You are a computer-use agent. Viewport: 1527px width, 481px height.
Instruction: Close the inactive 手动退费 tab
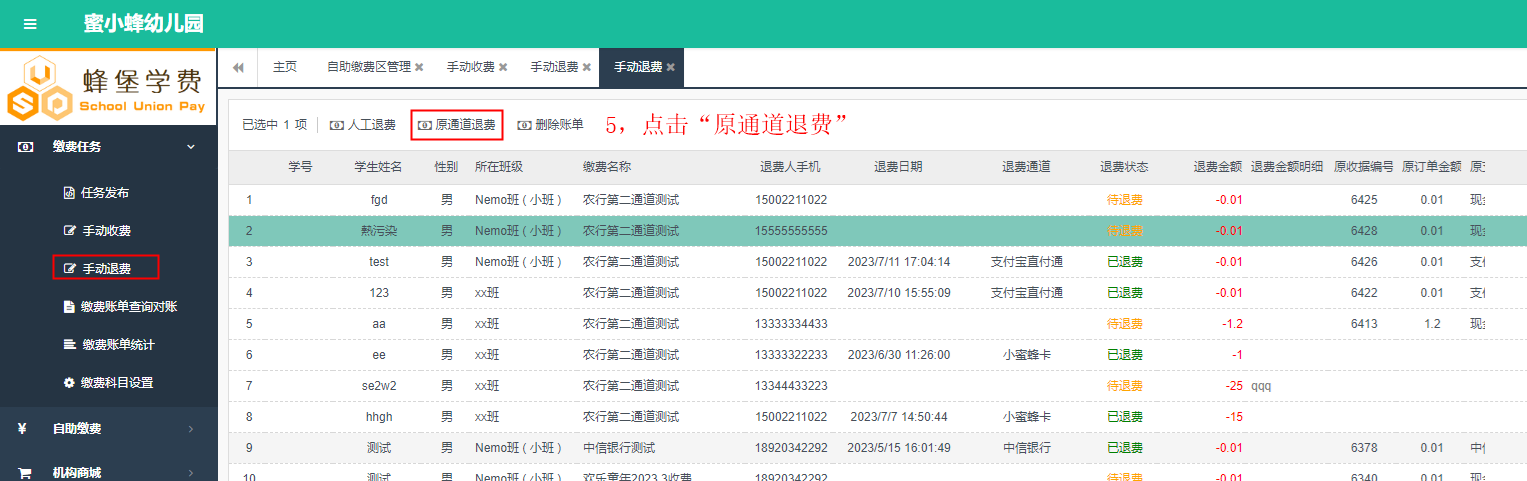point(587,68)
